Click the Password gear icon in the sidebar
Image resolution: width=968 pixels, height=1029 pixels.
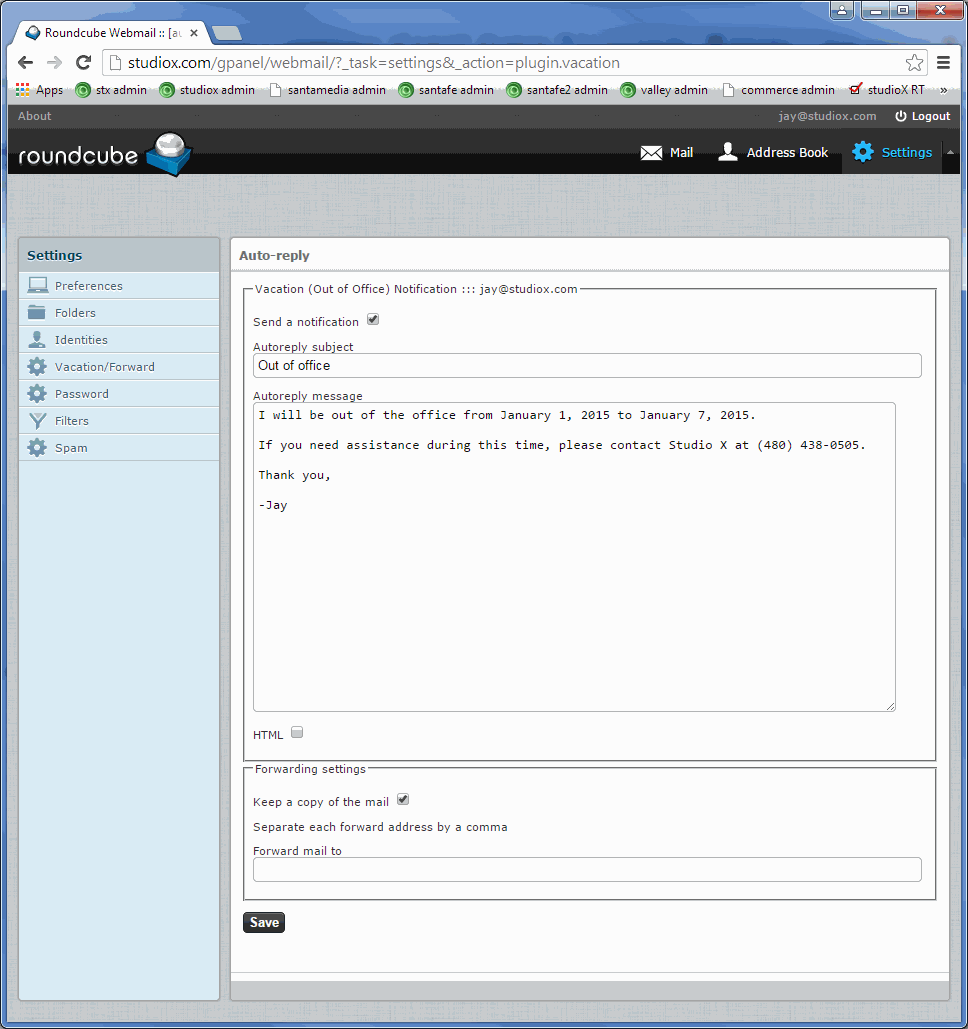pyautogui.click(x=38, y=393)
